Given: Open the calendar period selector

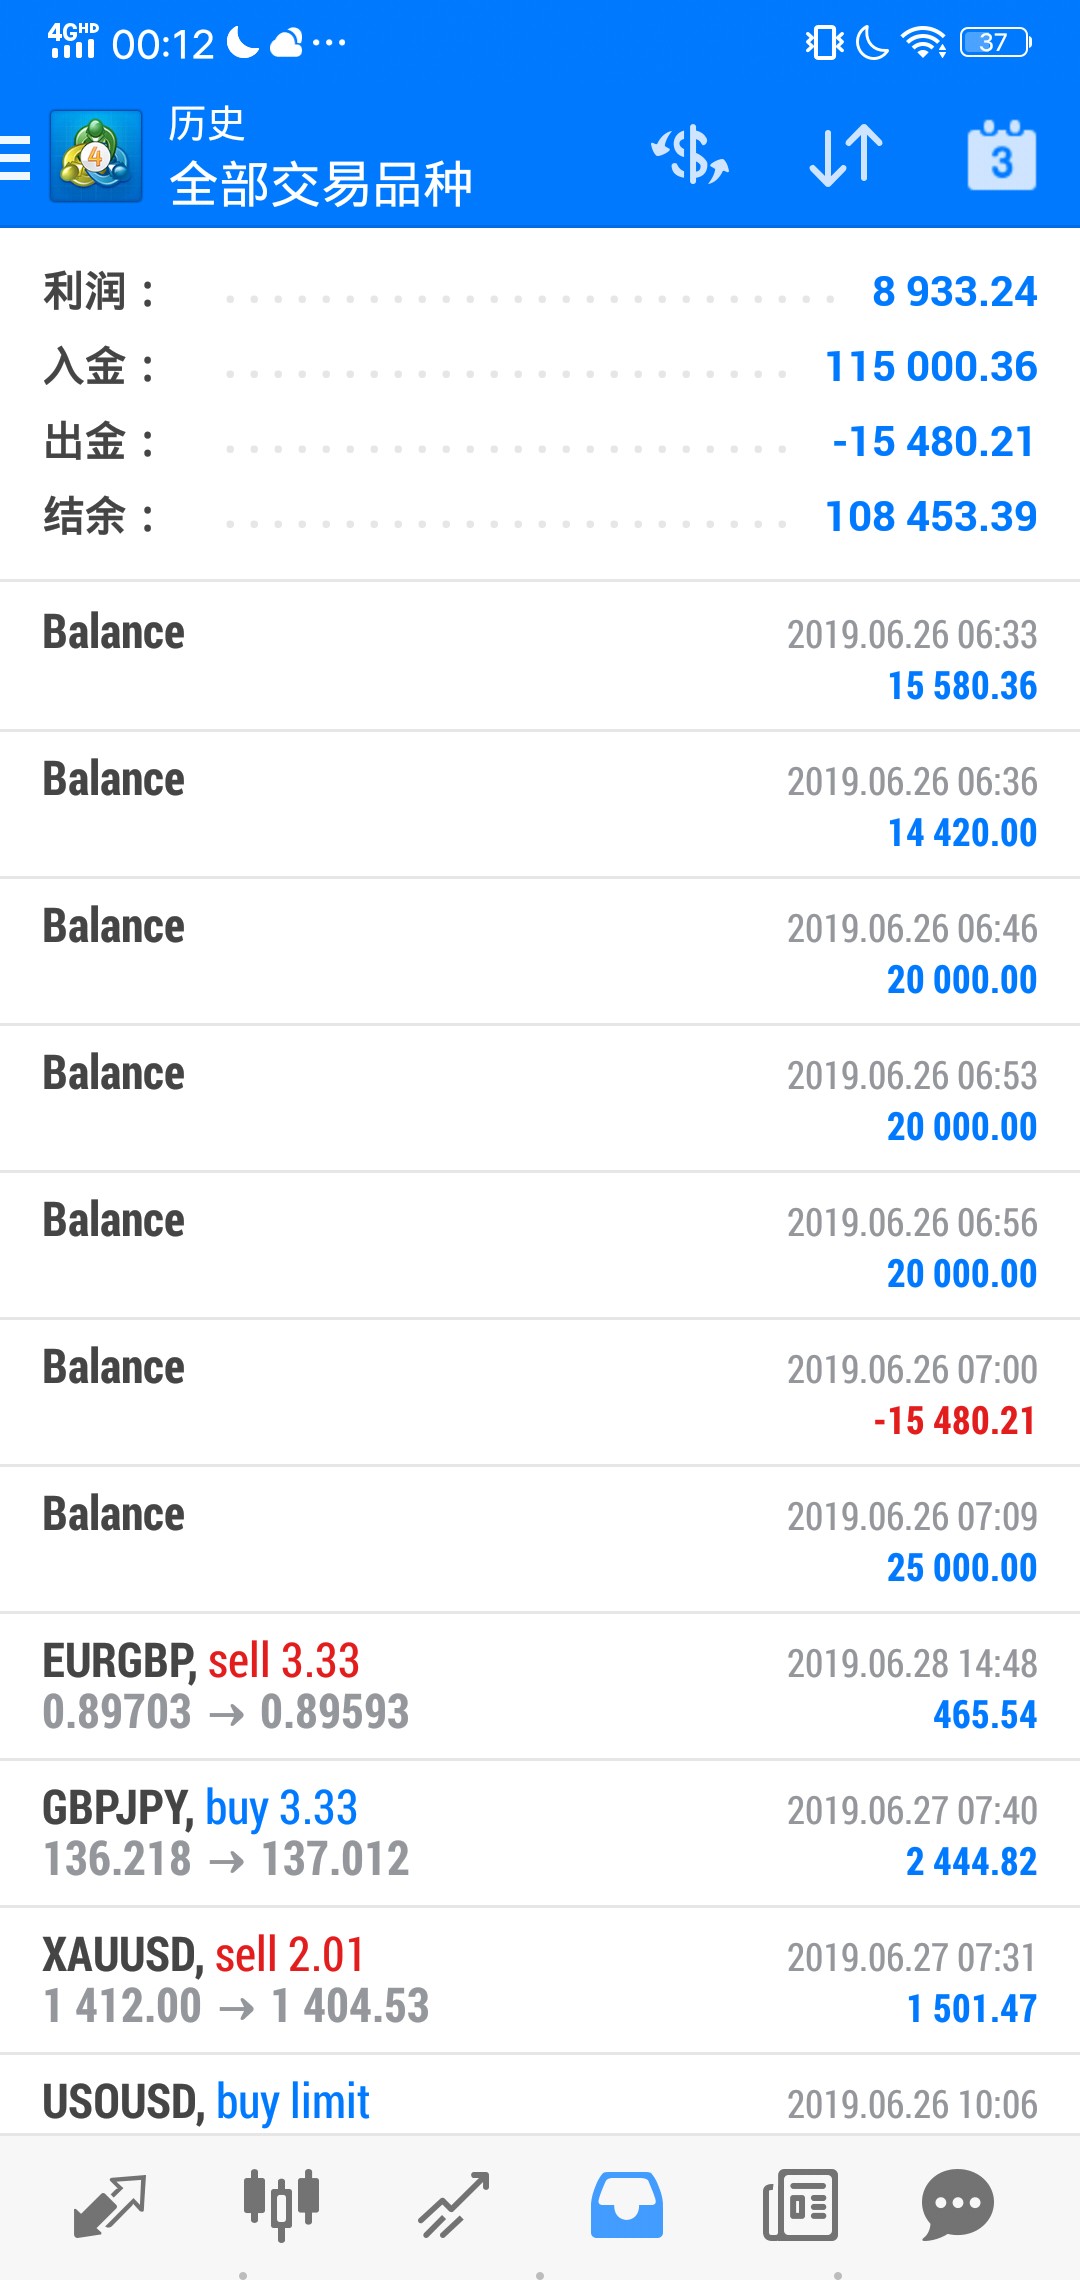Looking at the screenshot, I should point(1002,156).
